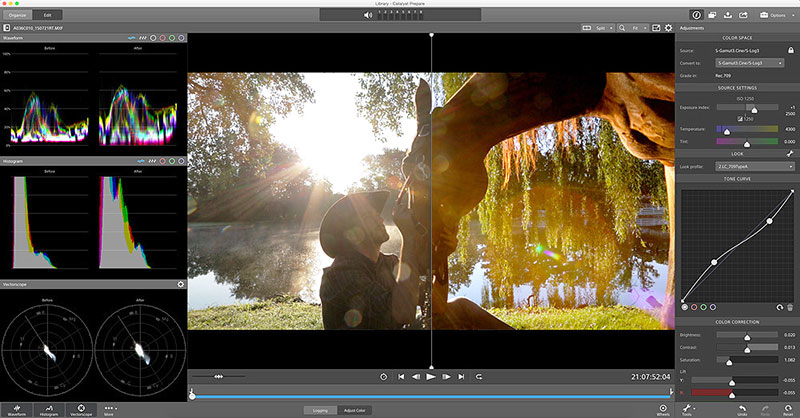Switch to the Edit tab
The width and height of the screenshot is (800, 418).
[47, 15]
